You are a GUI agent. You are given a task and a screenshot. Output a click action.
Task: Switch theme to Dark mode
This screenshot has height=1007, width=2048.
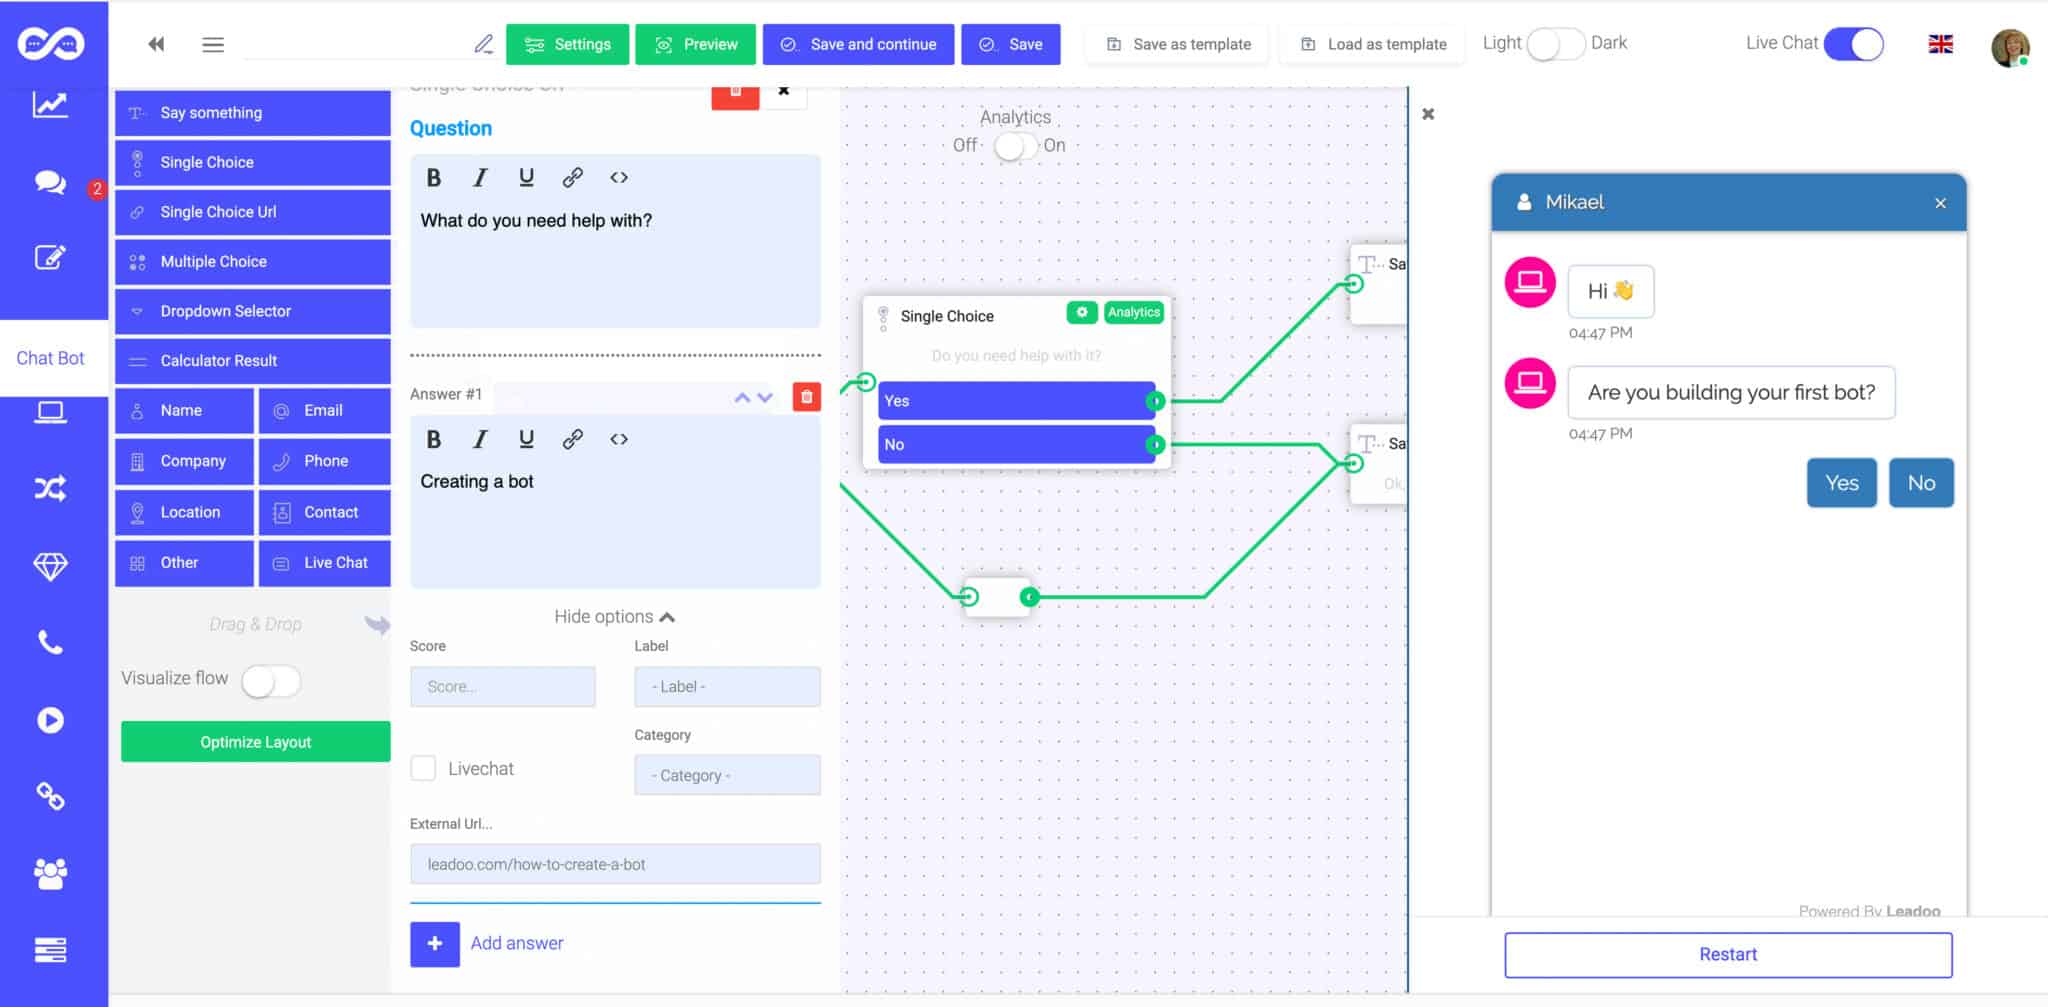[1557, 44]
